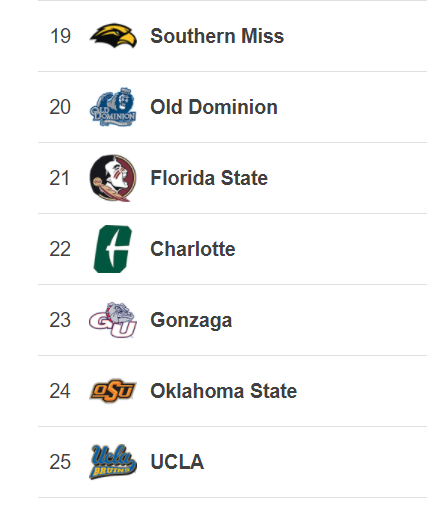Open the Southern Miss team link
Screen dimensions: 427x507
tap(217, 36)
